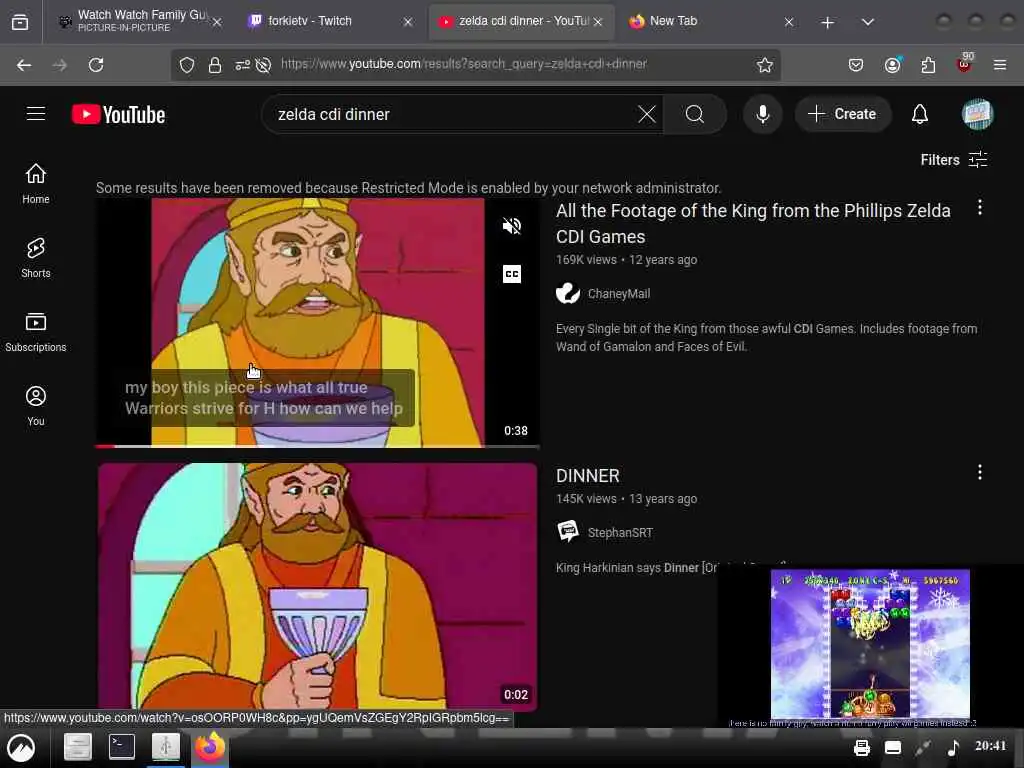Image resolution: width=1024 pixels, height=768 pixels.
Task: Go forward with the browser forward arrow
Action: pyautogui.click(x=59, y=65)
